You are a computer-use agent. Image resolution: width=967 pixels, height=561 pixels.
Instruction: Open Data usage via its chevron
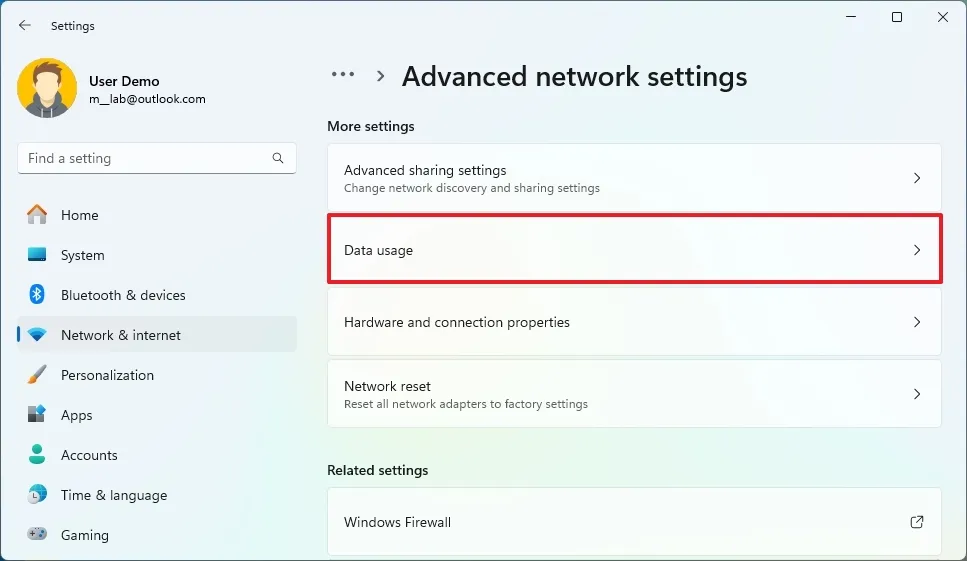[917, 250]
